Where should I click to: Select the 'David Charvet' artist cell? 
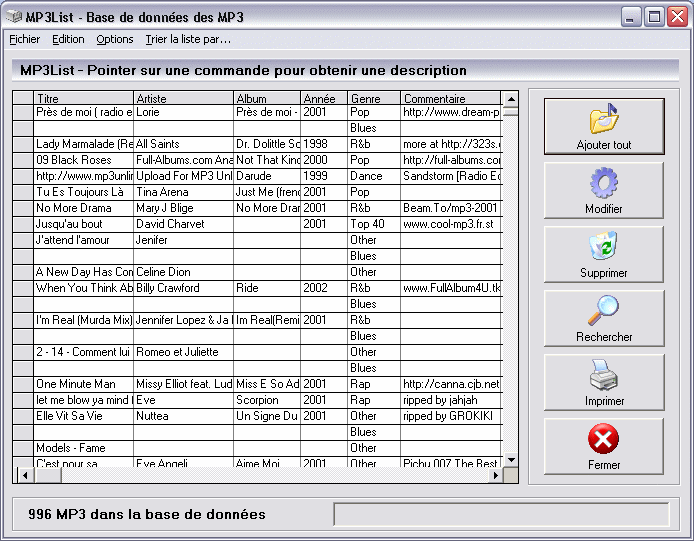click(183, 224)
